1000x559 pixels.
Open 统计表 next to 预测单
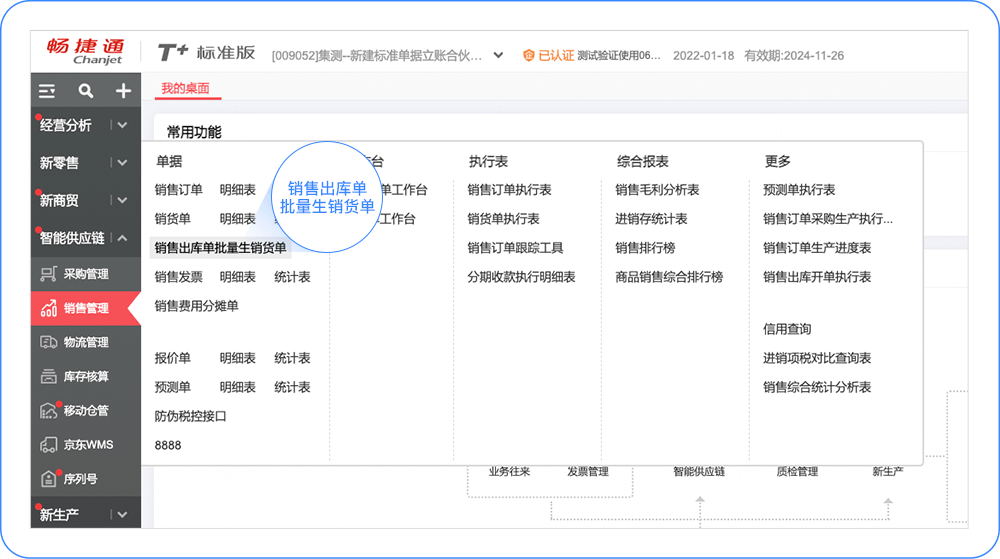pyautogui.click(x=293, y=388)
